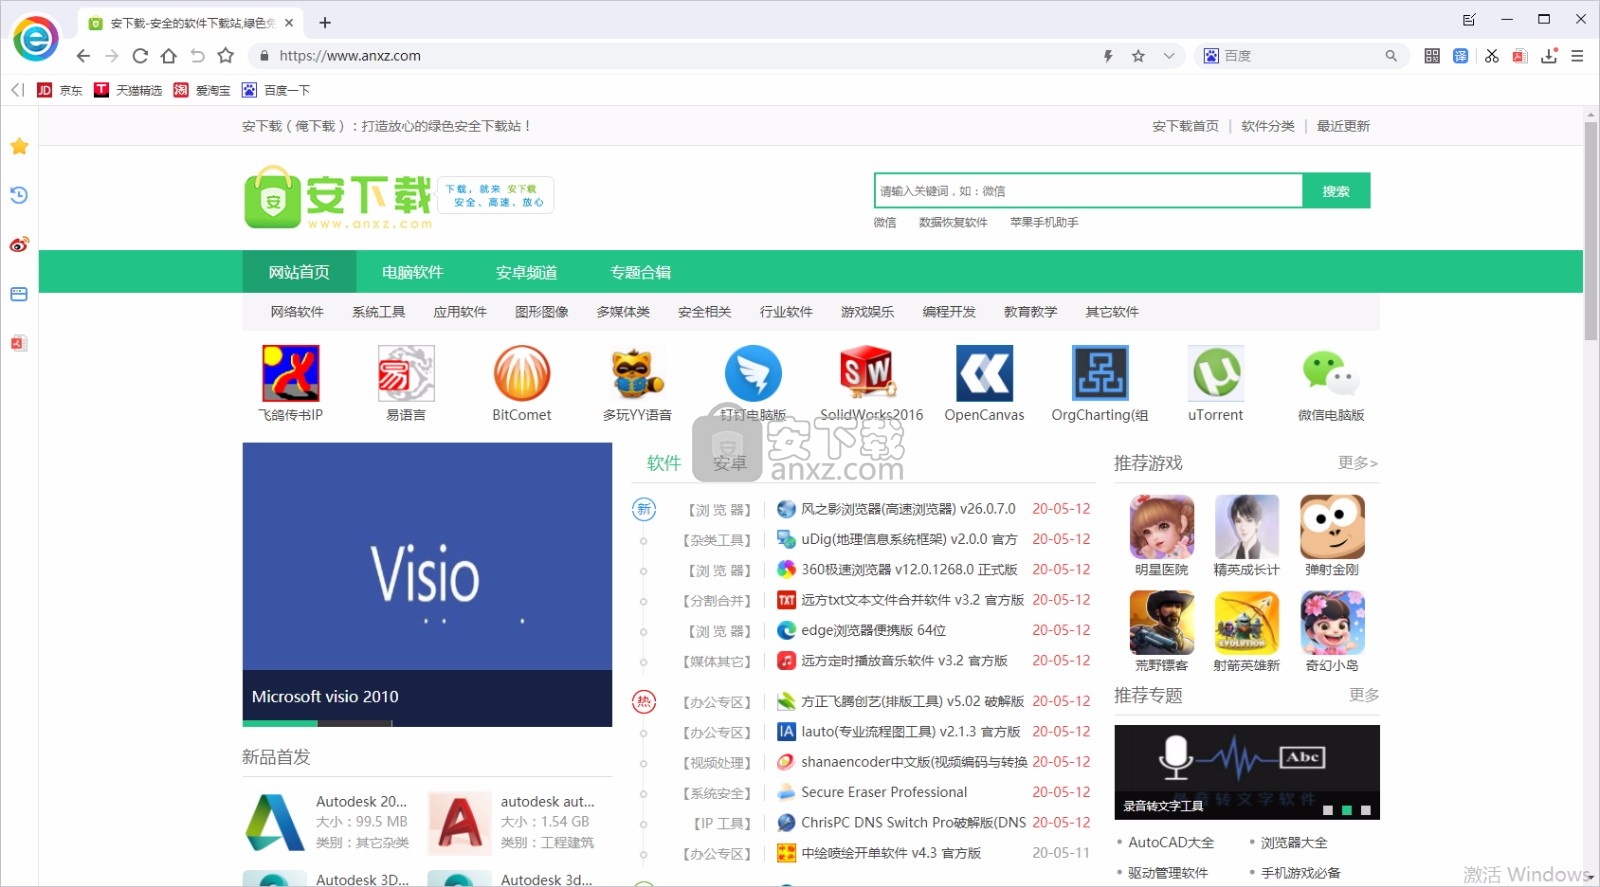This screenshot has width=1600, height=887.
Task: Open Microsoft visio 2010 banner image
Action: coord(427,584)
